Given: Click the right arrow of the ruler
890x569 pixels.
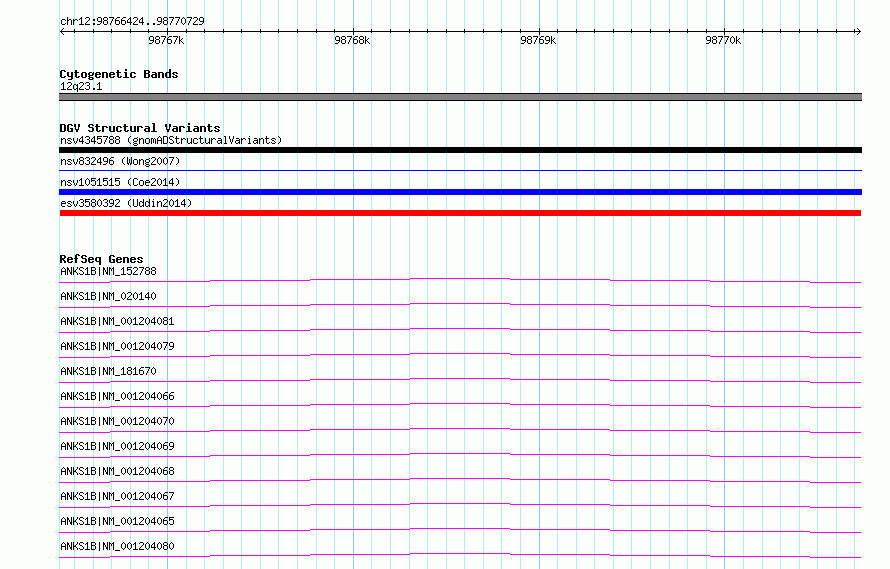Looking at the screenshot, I should pyautogui.click(x=858, y=31).
